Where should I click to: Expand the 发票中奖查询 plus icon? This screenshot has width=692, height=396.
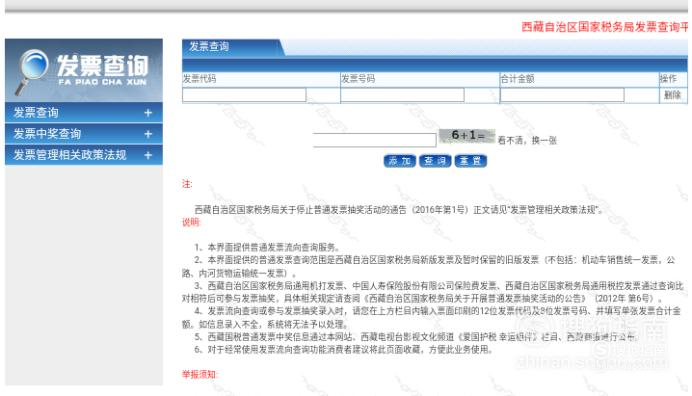point(148,134)
